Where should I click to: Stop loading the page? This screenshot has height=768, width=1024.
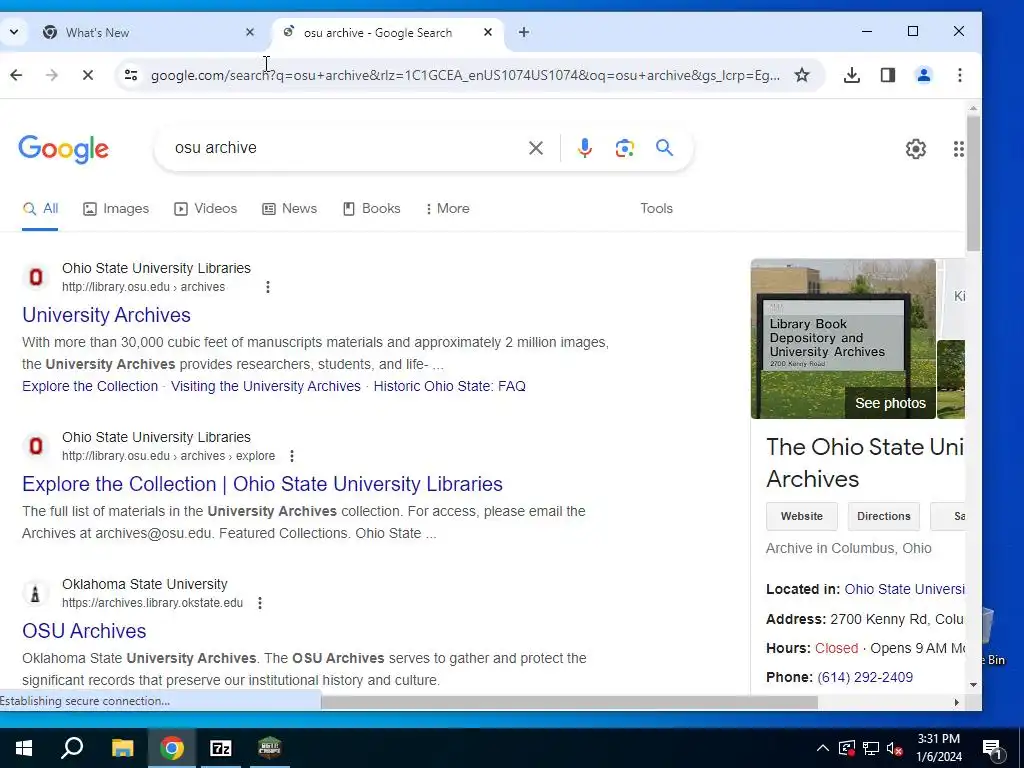(88, 75)
